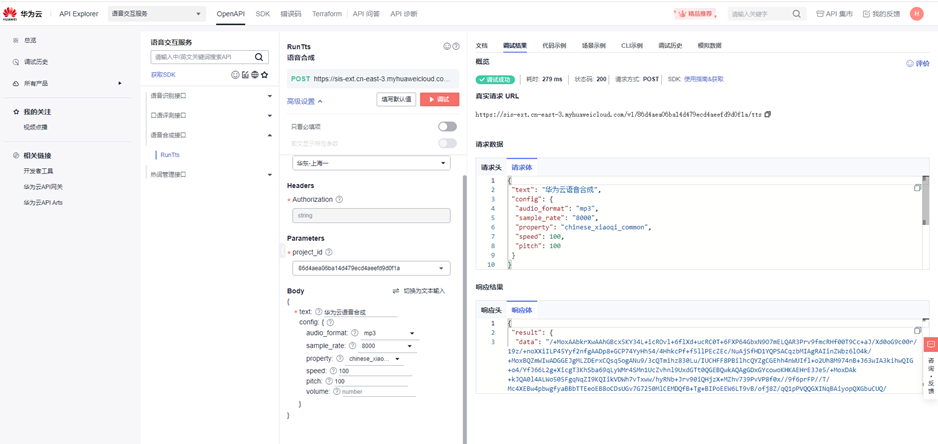
Task: Click 切换为文本输入 toggle link
Action: 419,291
